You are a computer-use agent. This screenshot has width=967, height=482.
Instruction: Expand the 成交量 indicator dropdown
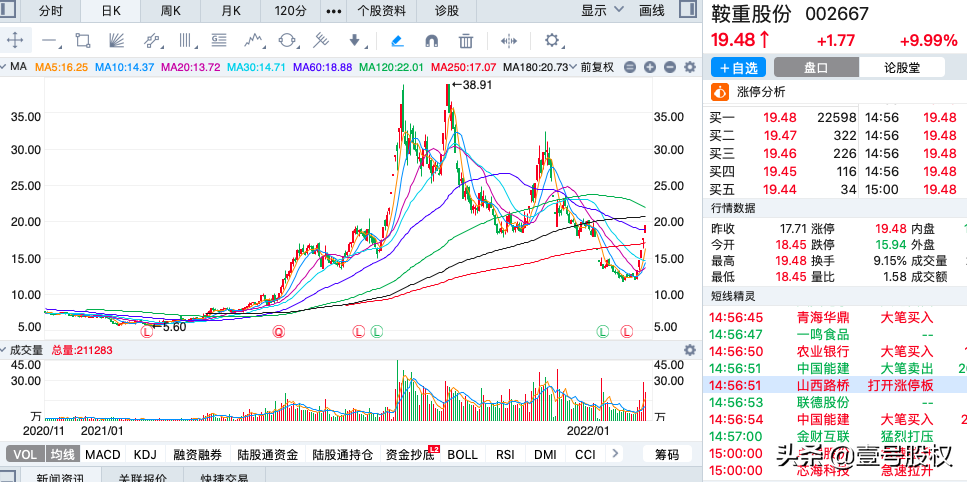(5, 350)
